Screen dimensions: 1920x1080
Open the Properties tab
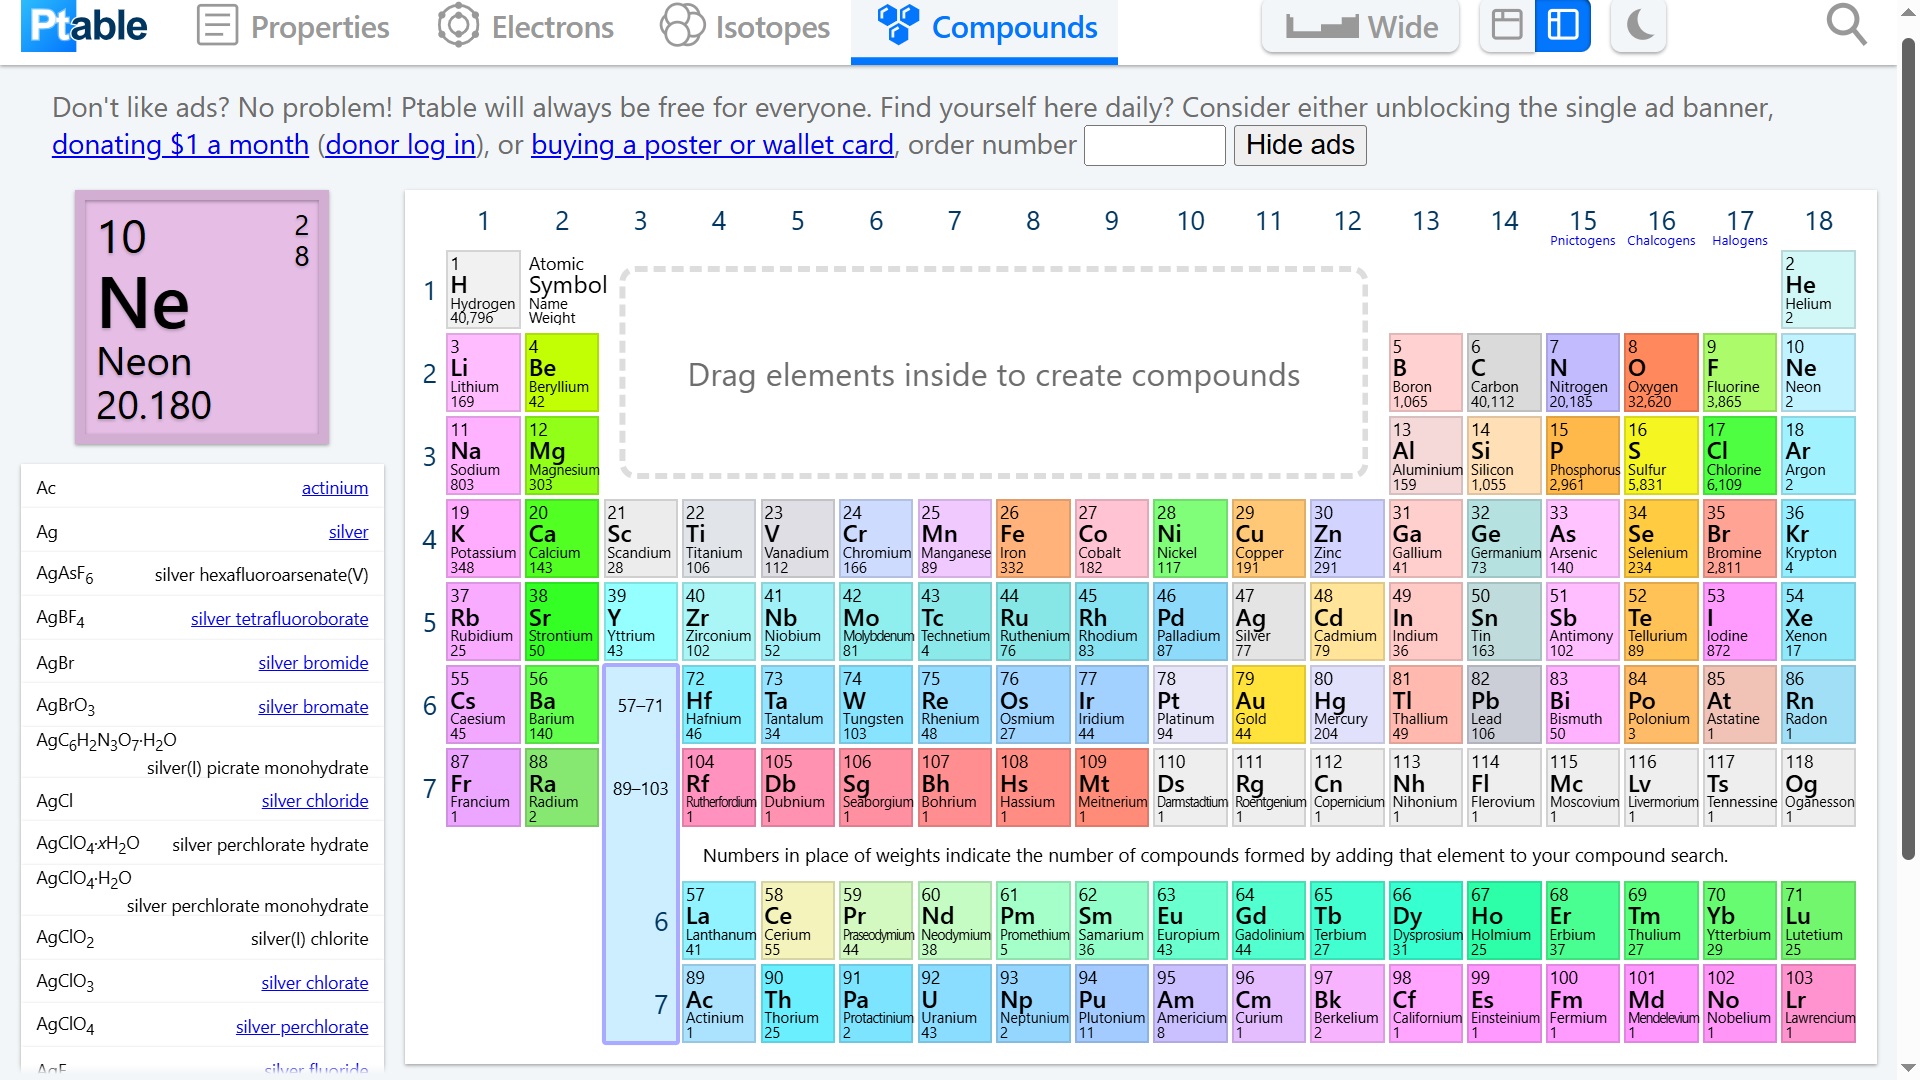pos(293,27)
